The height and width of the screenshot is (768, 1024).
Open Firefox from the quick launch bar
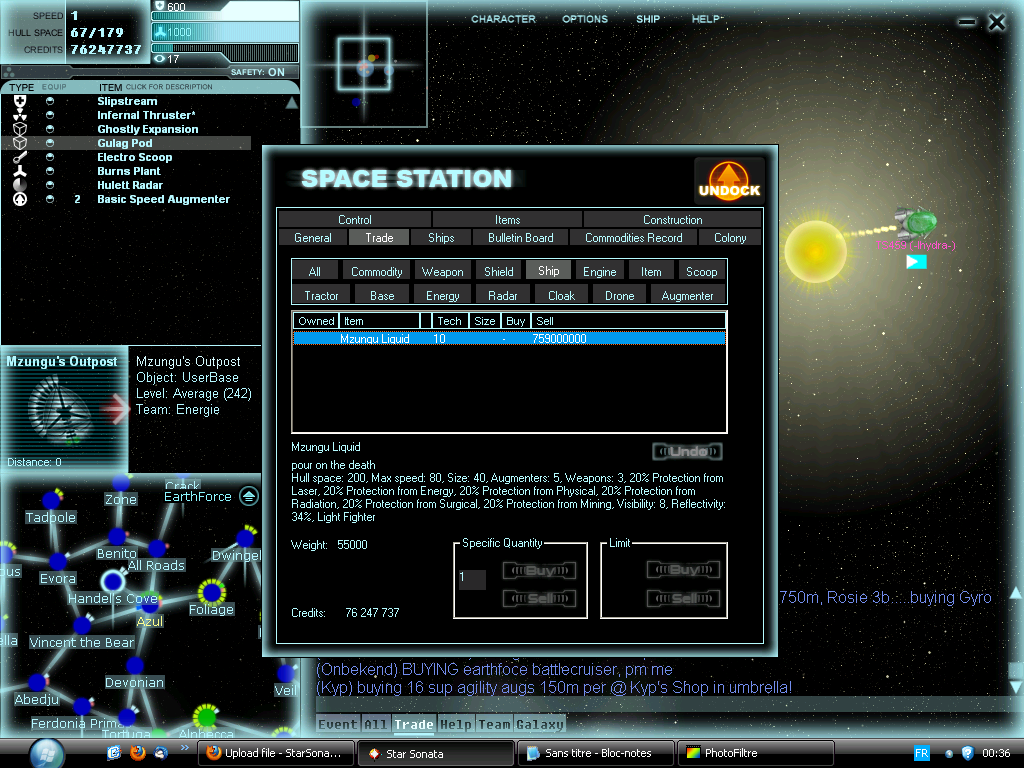(138, 752)
